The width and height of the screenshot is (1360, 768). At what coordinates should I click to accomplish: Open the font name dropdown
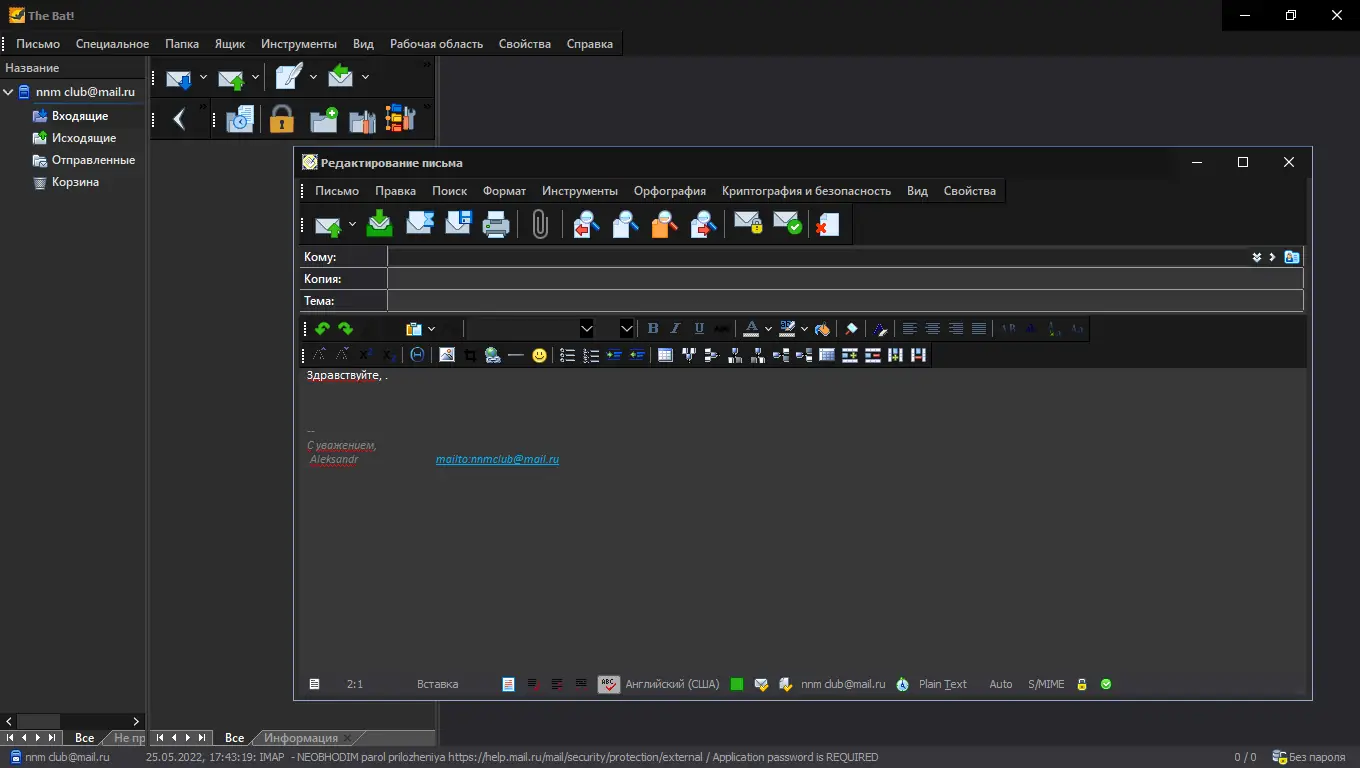tap(587, 328)
